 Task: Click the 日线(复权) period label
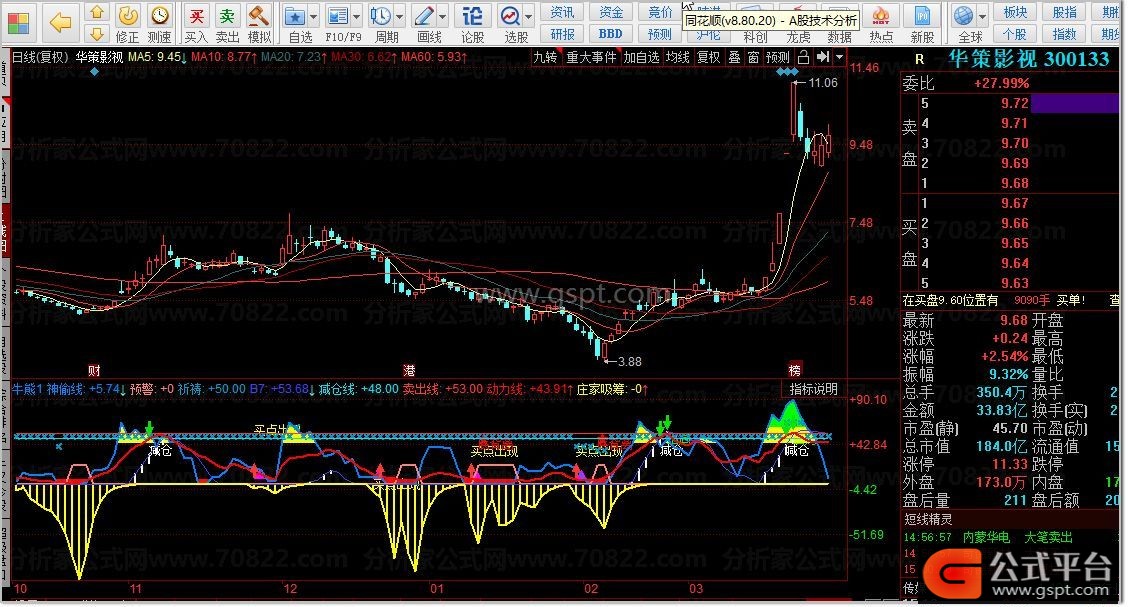[x=40, y=57]
